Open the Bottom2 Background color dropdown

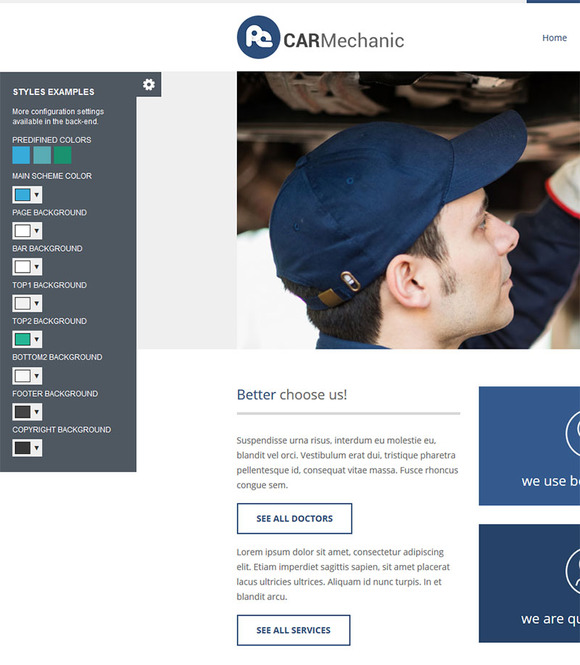(27, 376)
